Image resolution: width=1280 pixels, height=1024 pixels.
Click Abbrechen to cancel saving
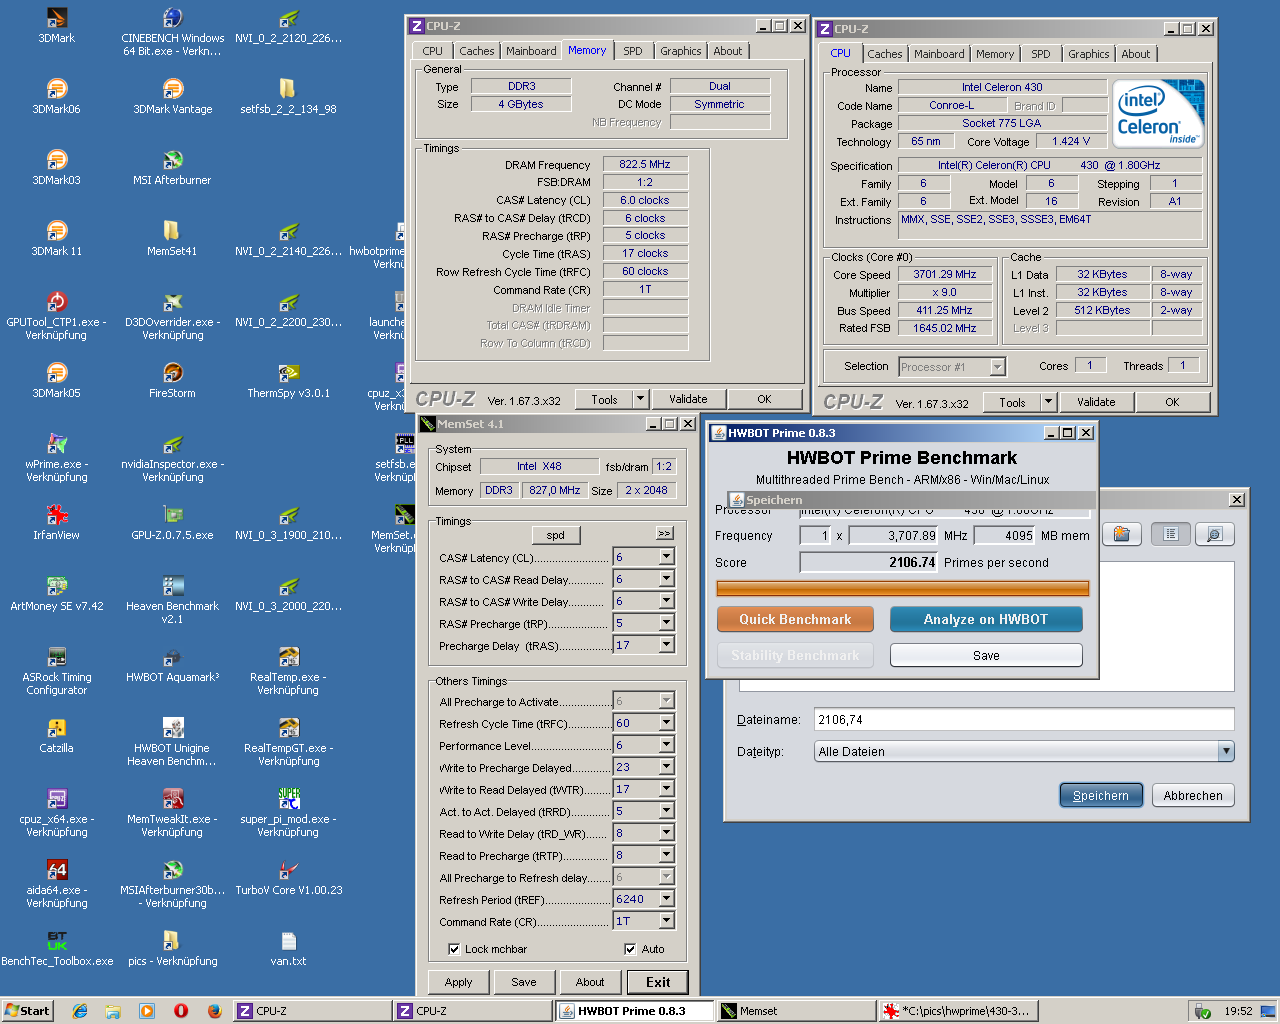point(1193,795)
